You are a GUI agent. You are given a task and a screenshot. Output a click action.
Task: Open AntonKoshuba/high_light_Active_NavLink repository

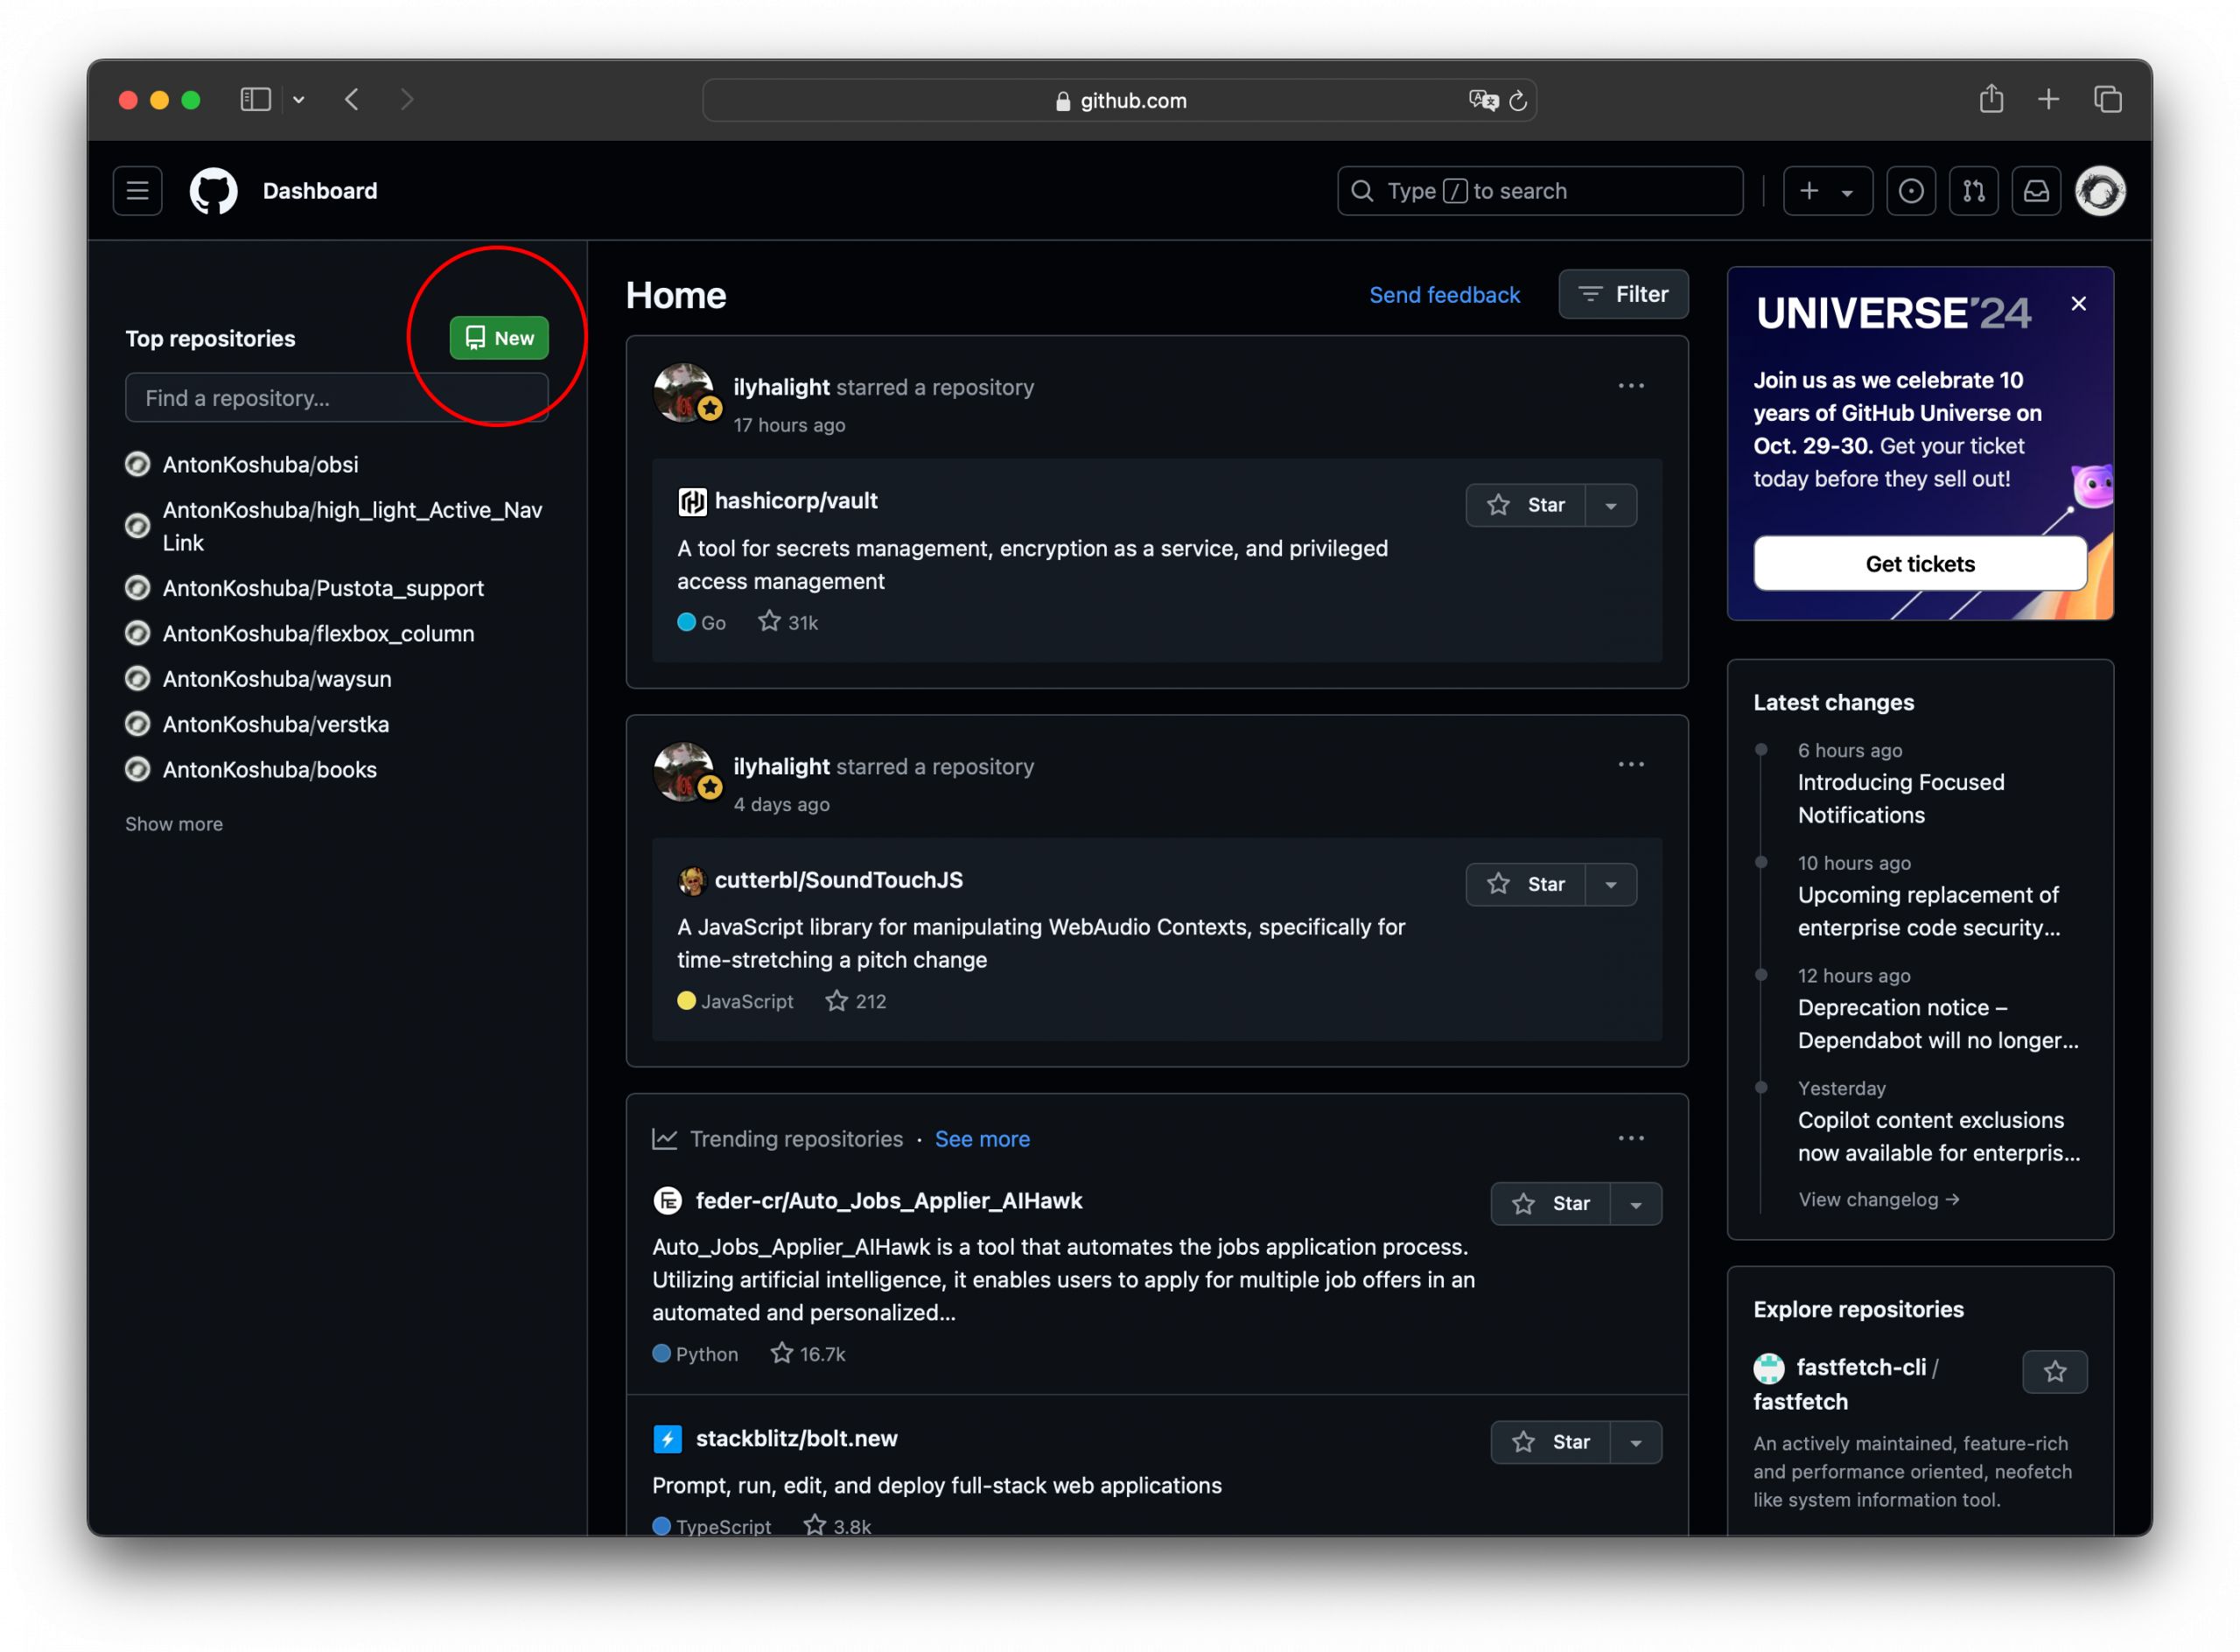352,526
